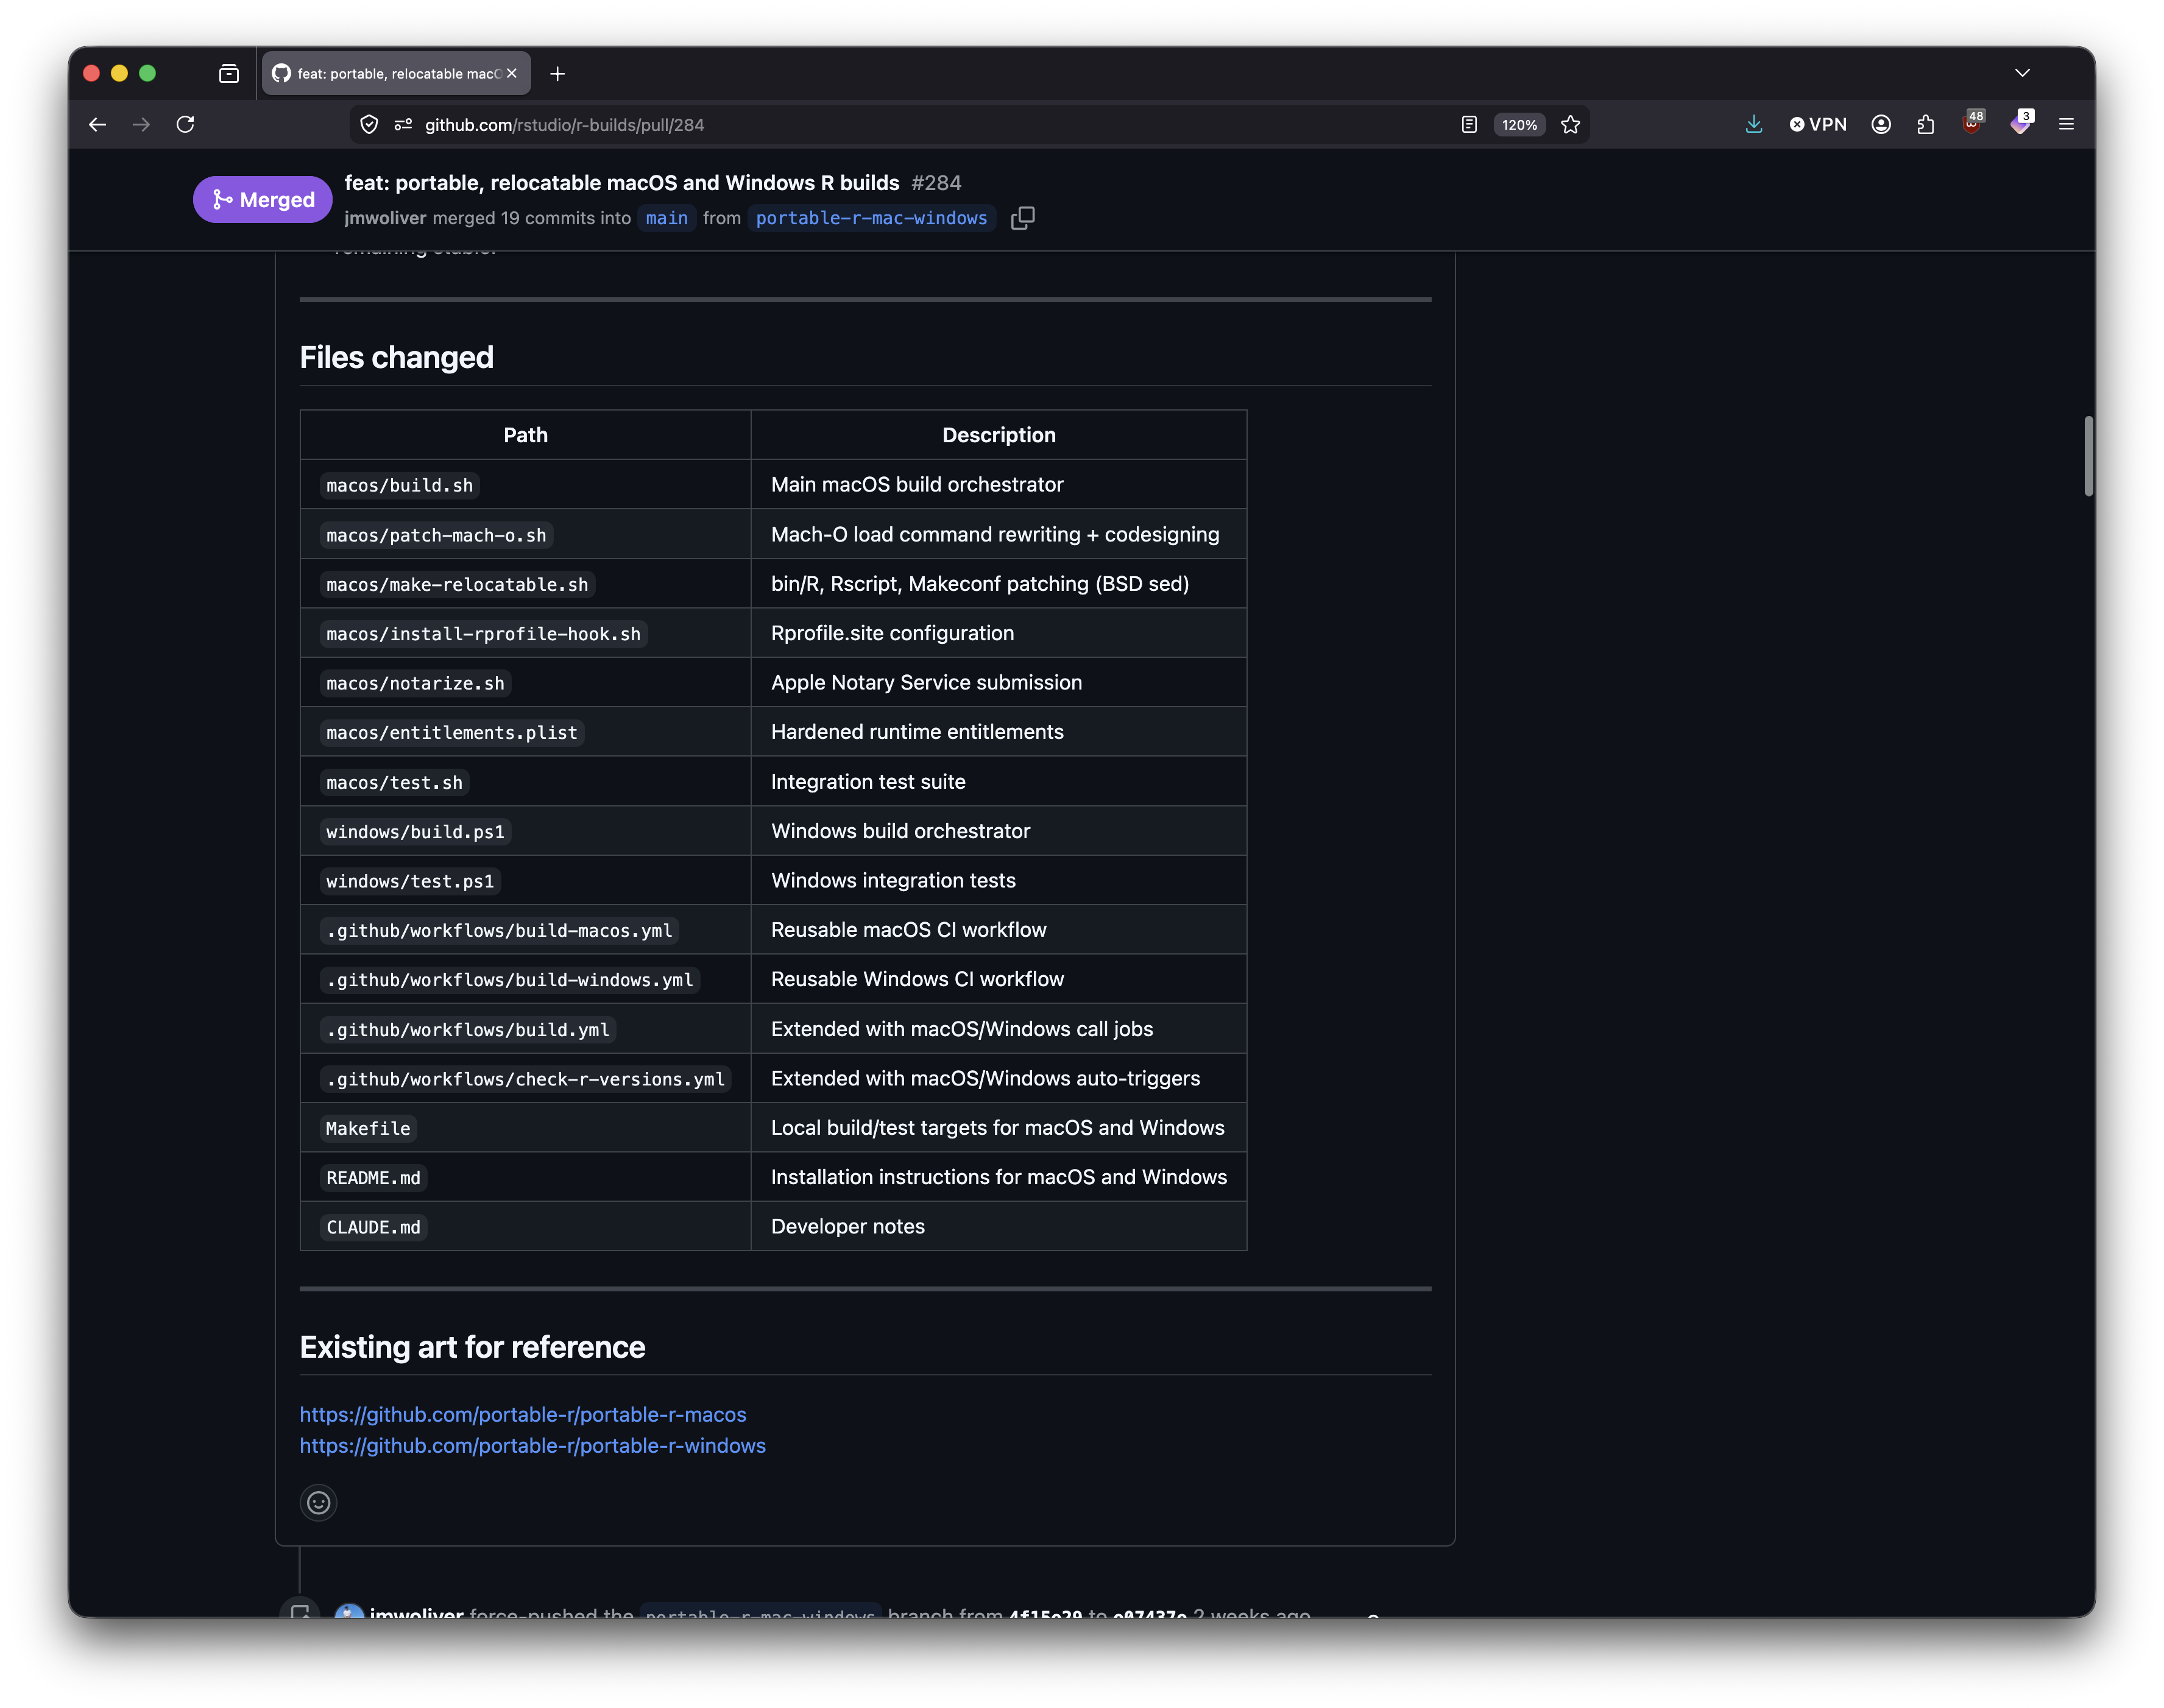
Task: Open the jmwoliver author link in header
Action: [x=385, y=218]
